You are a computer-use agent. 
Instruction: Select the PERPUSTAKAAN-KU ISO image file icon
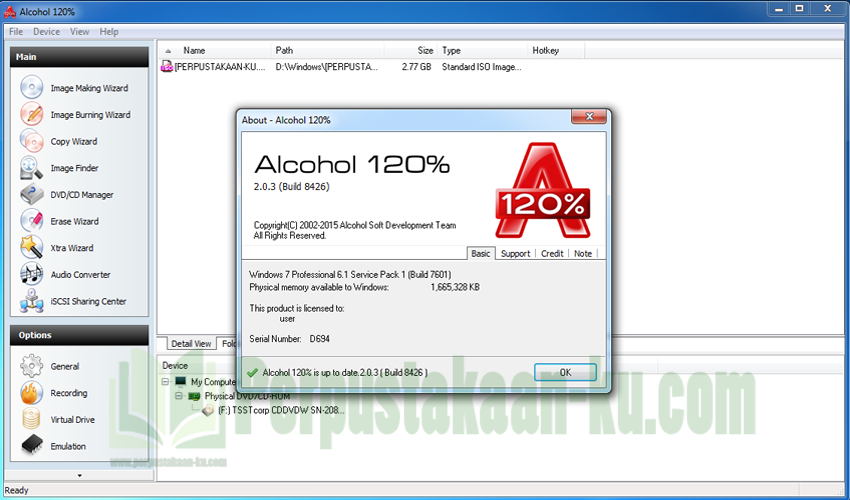[x=167, y=67]
